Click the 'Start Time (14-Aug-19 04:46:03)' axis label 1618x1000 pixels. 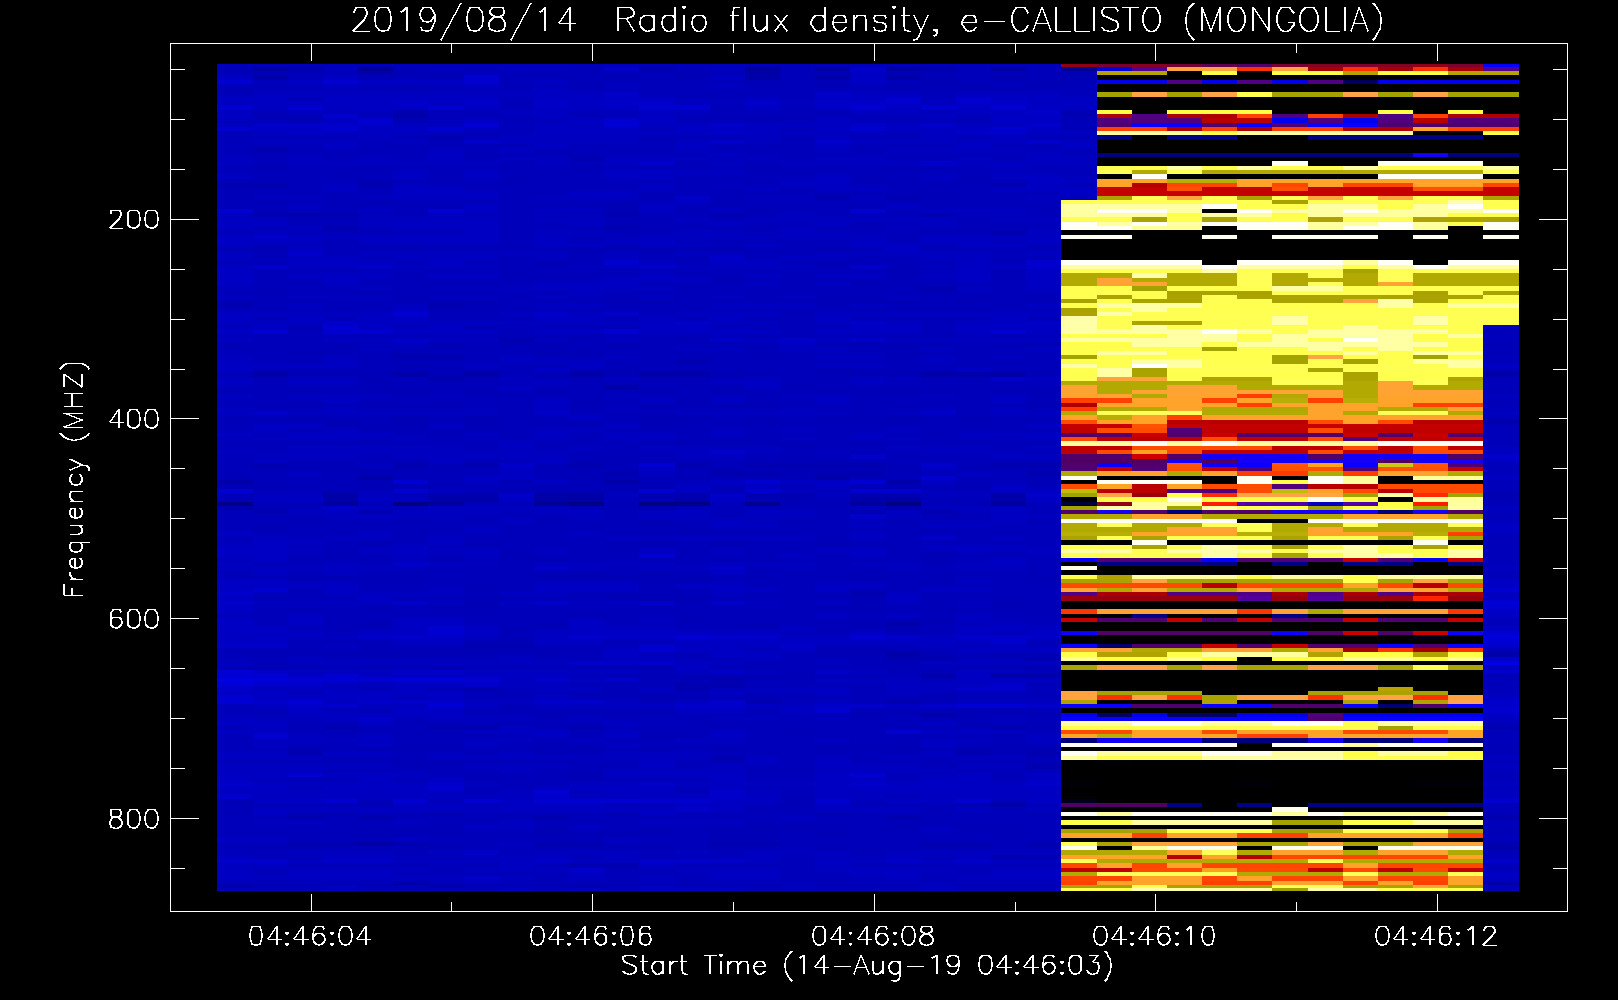(867, 966)
